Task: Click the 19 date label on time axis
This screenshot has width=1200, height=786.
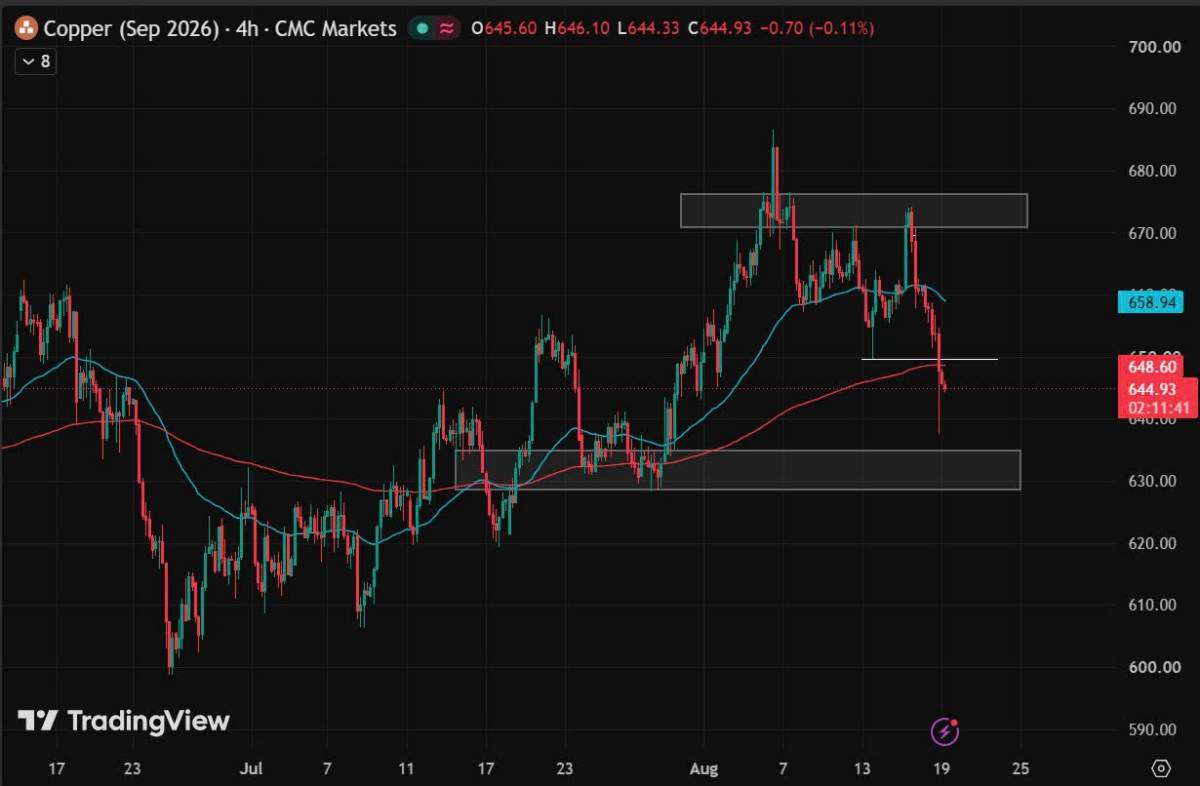Action: 942,768
